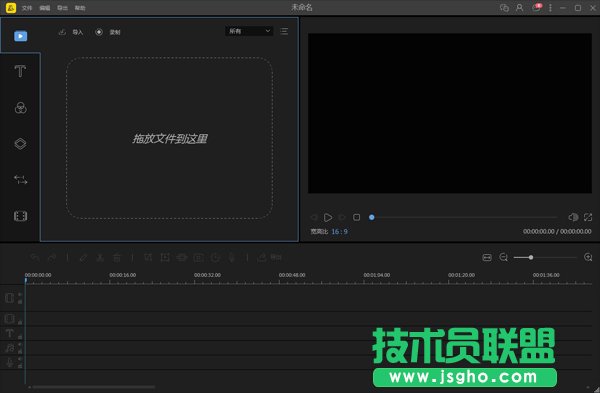Open the 文件 menu
This screenshot has height=393, width=600.
click(x=27, y=8)
